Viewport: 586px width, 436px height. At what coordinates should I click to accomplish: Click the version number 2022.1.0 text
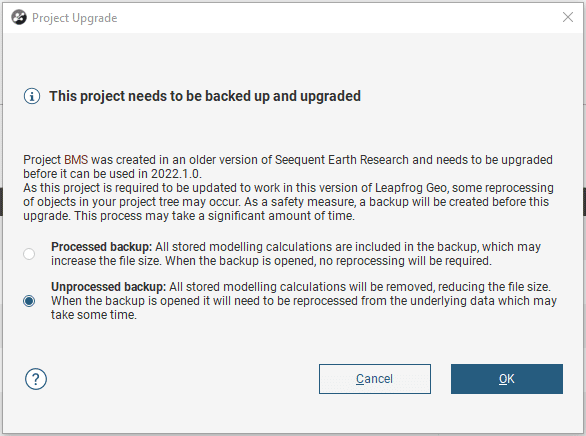click(176, 174)
